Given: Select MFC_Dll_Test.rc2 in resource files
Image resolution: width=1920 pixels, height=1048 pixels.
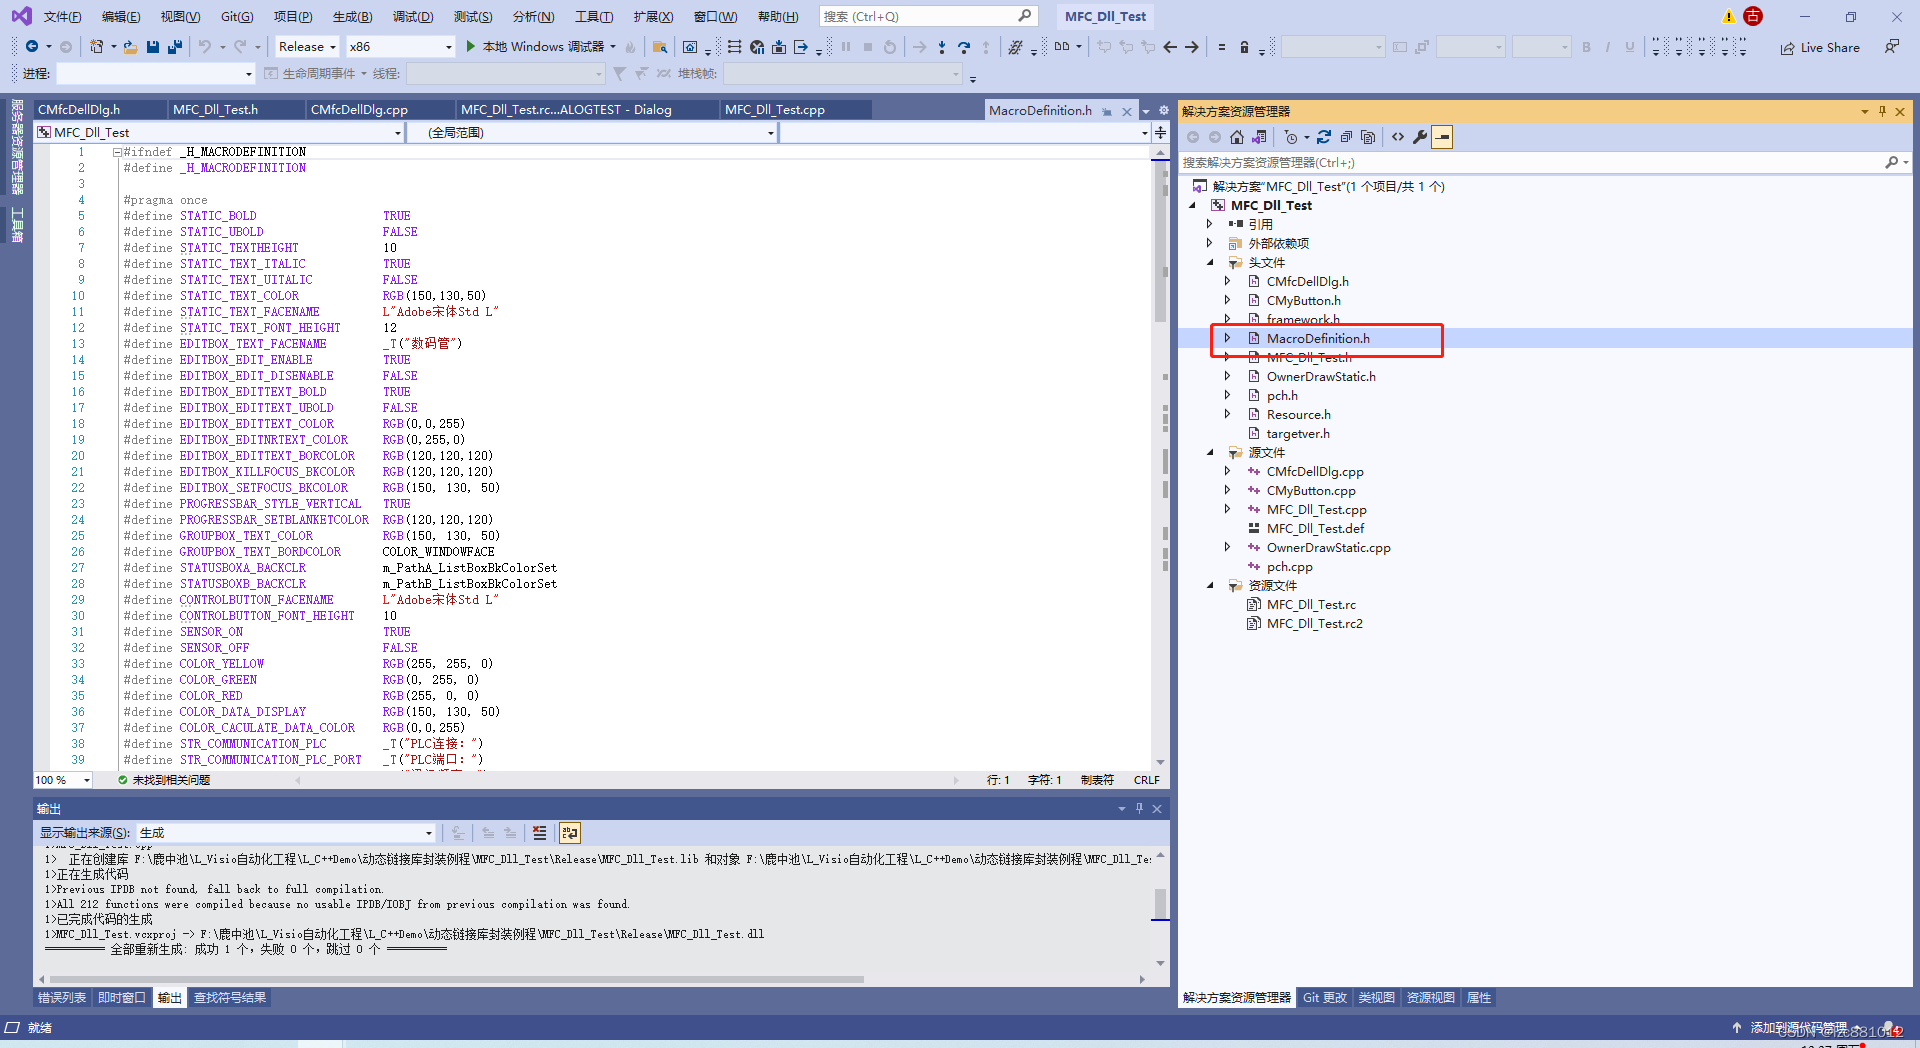Looking at the screenshot, I should point(1314,623).
